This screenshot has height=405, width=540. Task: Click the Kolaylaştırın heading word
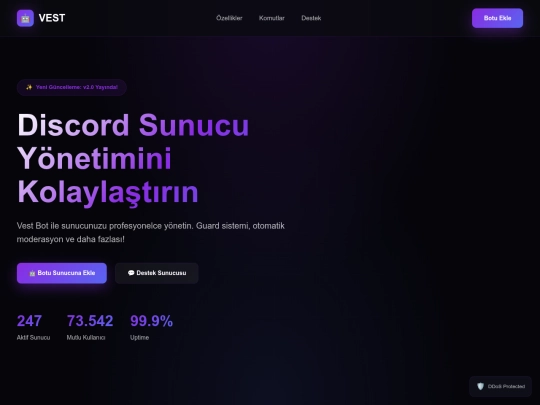point(108,193)
